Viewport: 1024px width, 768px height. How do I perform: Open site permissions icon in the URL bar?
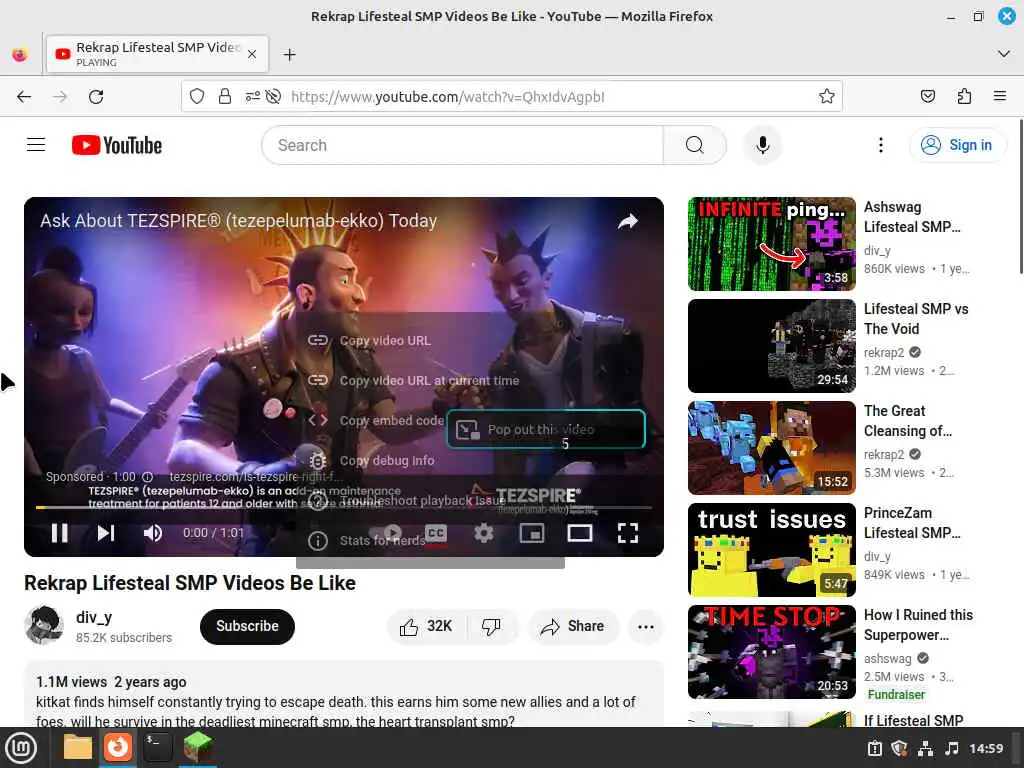pos(253,97)
